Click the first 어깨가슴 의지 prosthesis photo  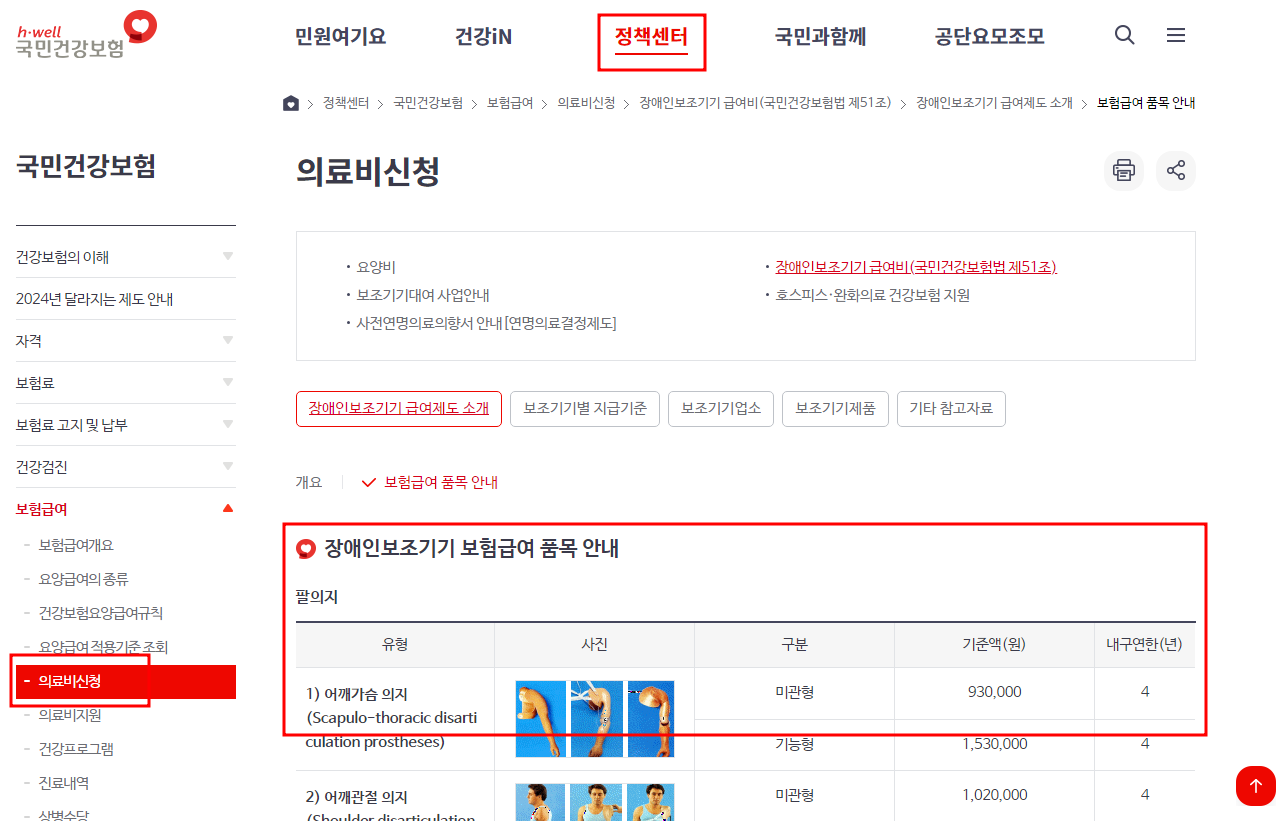(540, 718)
